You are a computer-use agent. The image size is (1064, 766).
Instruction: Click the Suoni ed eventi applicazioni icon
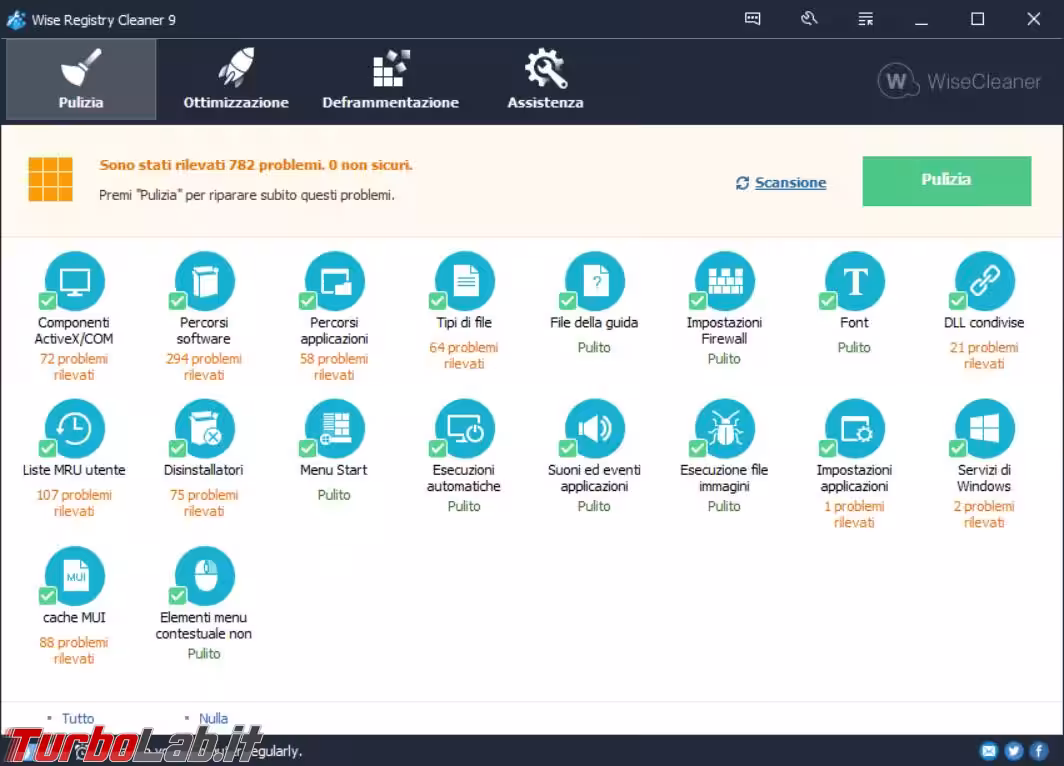[595, 429]
